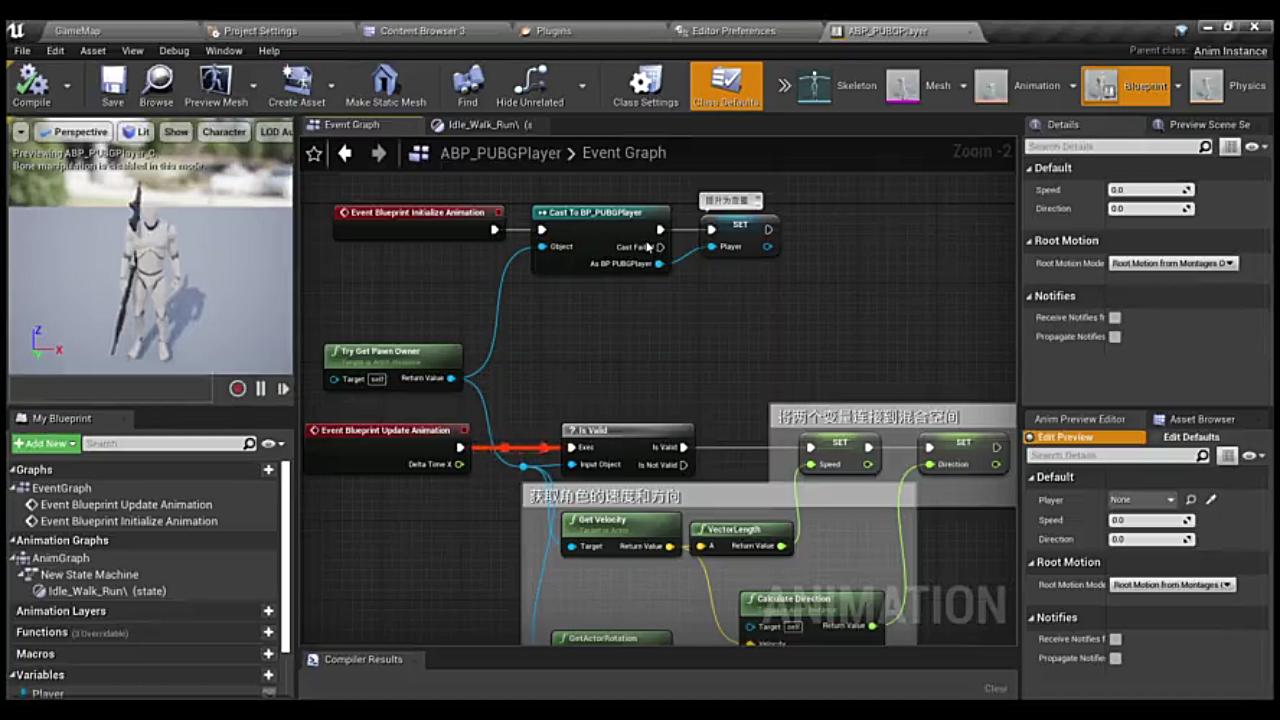
Task: Switch to Physics editor mode
Action: tap(1229, 86)
